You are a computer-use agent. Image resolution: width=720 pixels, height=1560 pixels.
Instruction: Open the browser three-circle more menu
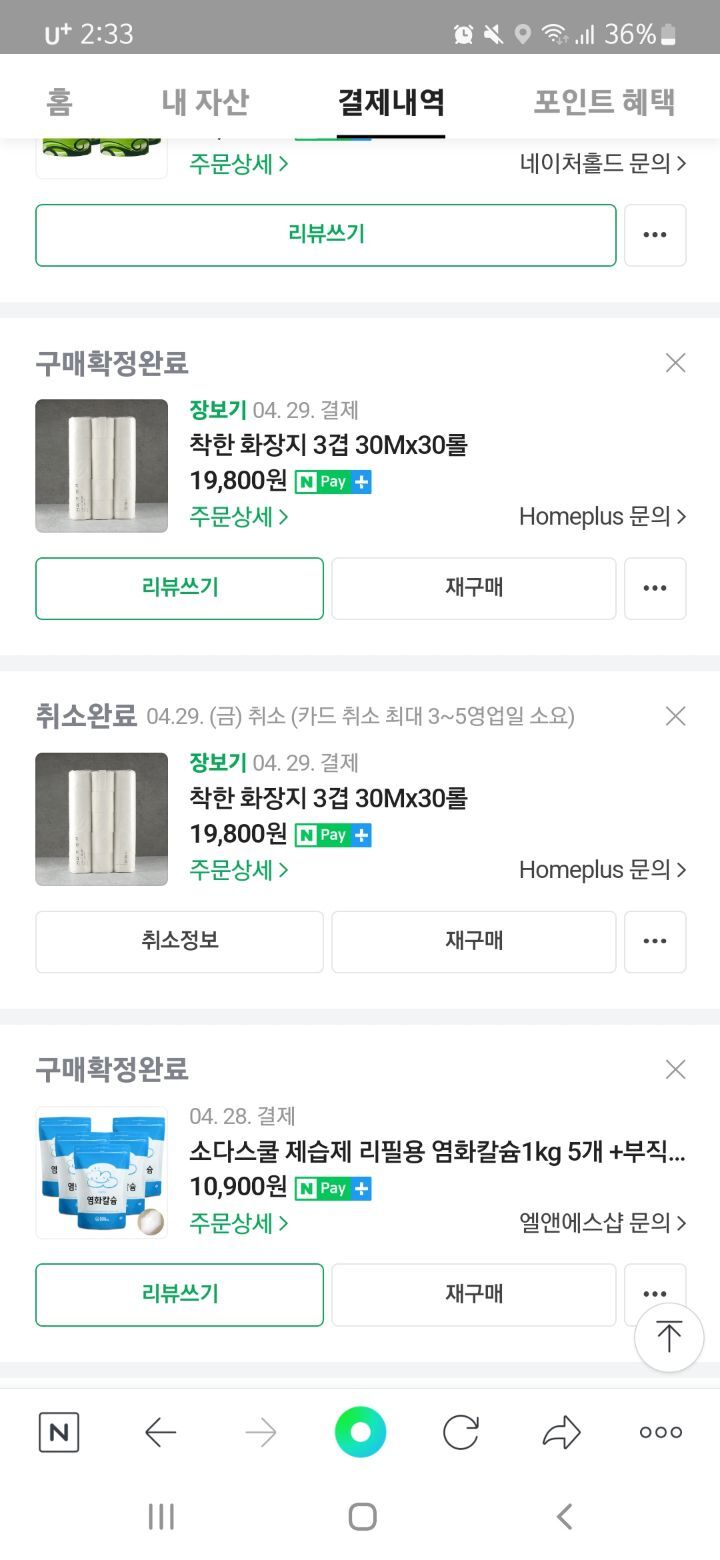(x=660, y=1433)
